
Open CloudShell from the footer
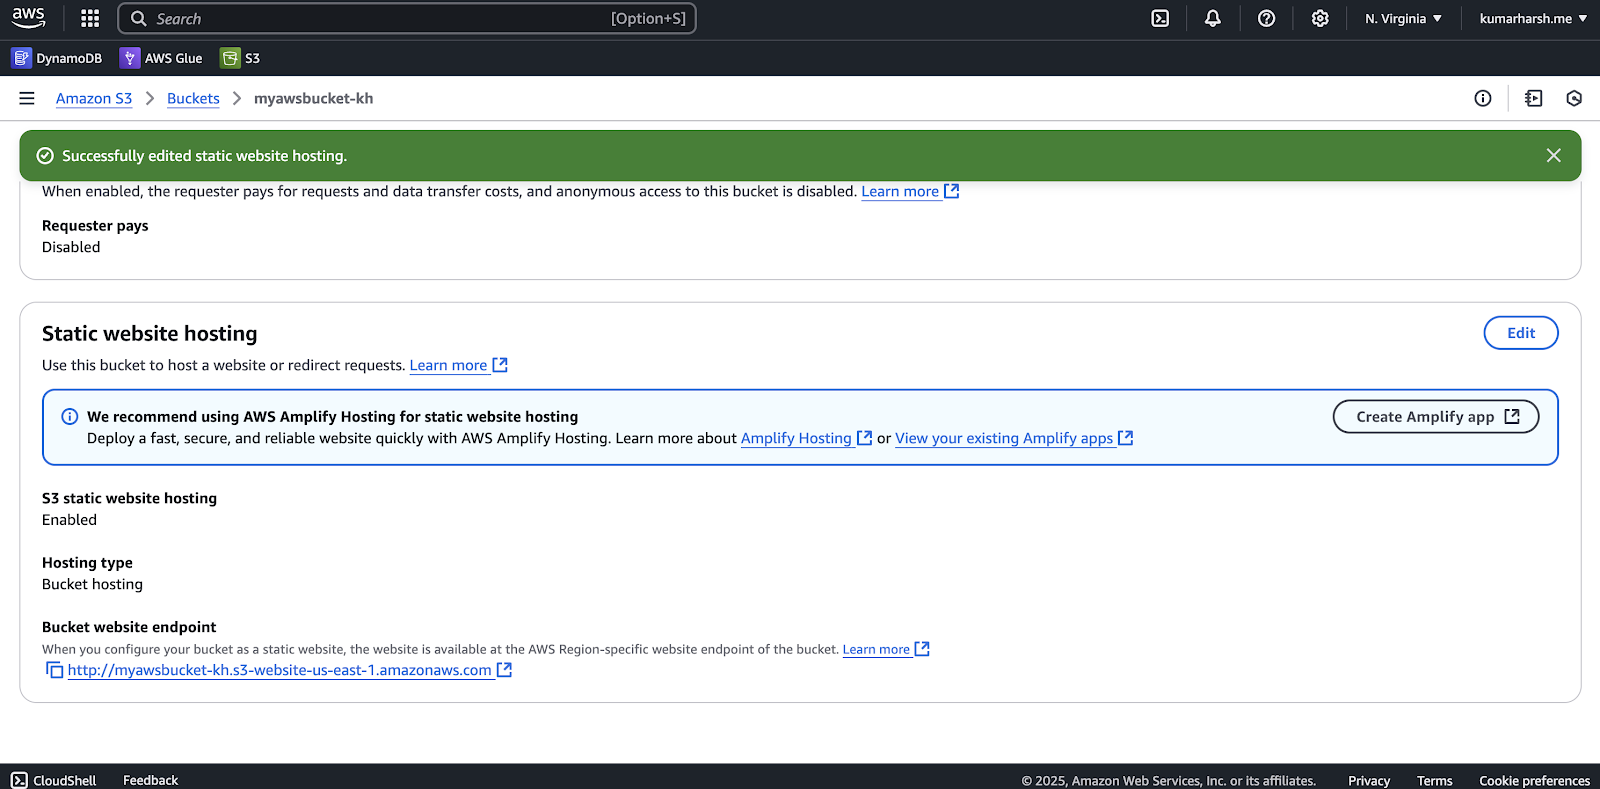pos(54,780)
